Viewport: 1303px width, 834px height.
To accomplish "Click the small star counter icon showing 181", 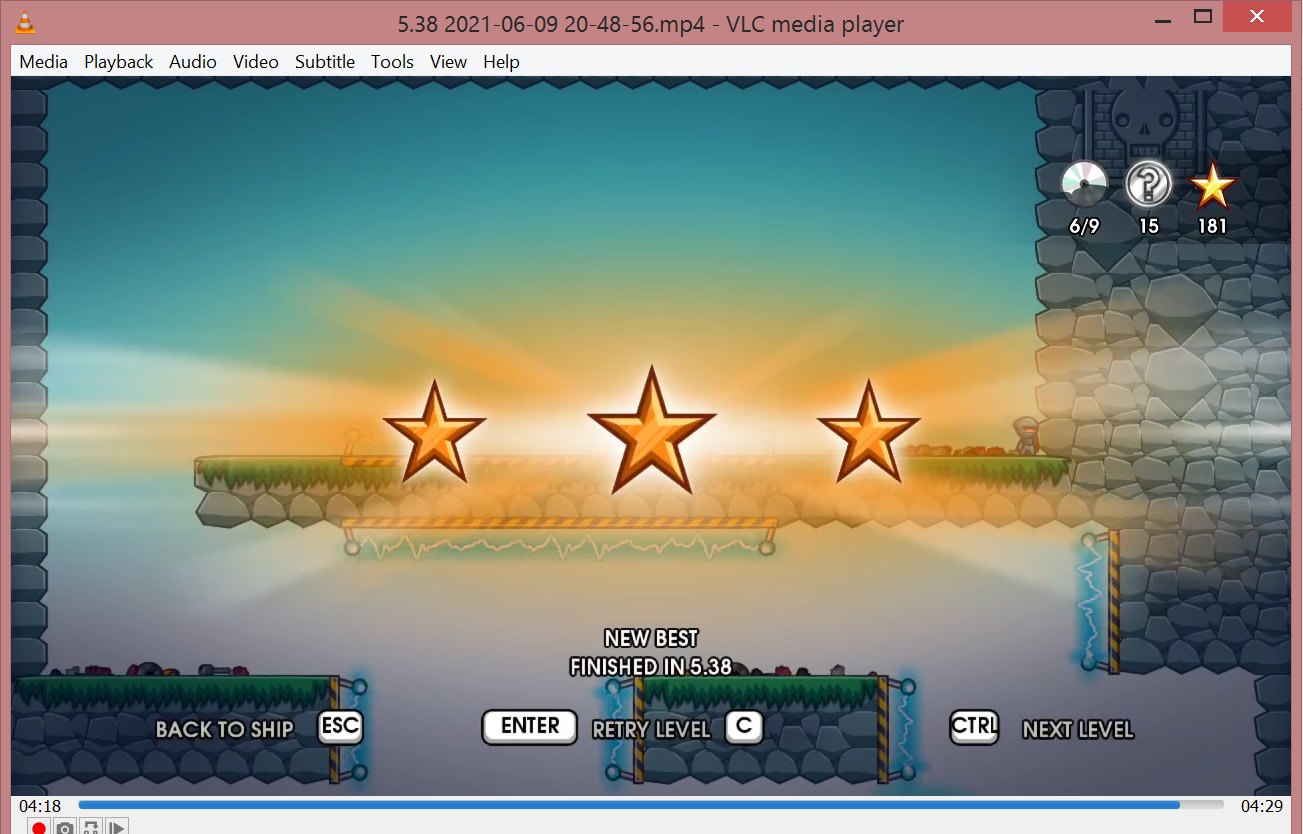I will 1213,185.
